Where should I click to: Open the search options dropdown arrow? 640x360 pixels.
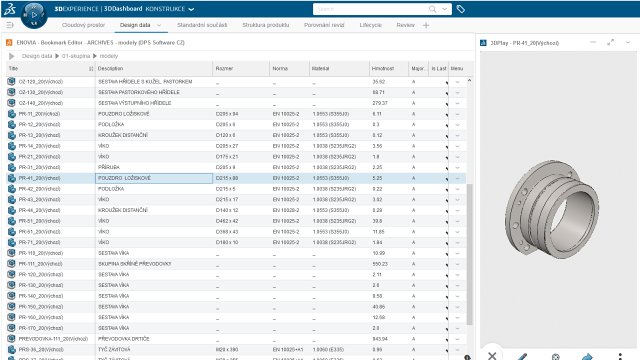pos(444,9)
